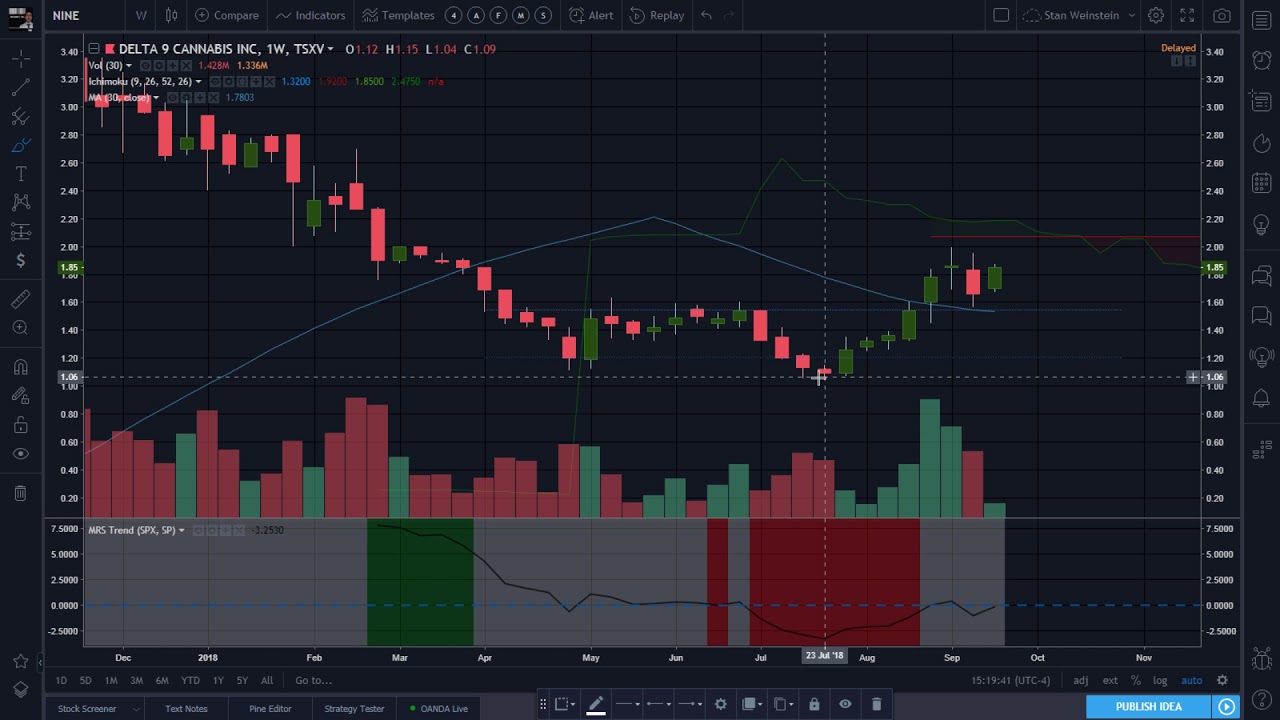Create an Alert
Image resolution: width=1280 pixels, height=720 pixels.
point(591,15)
